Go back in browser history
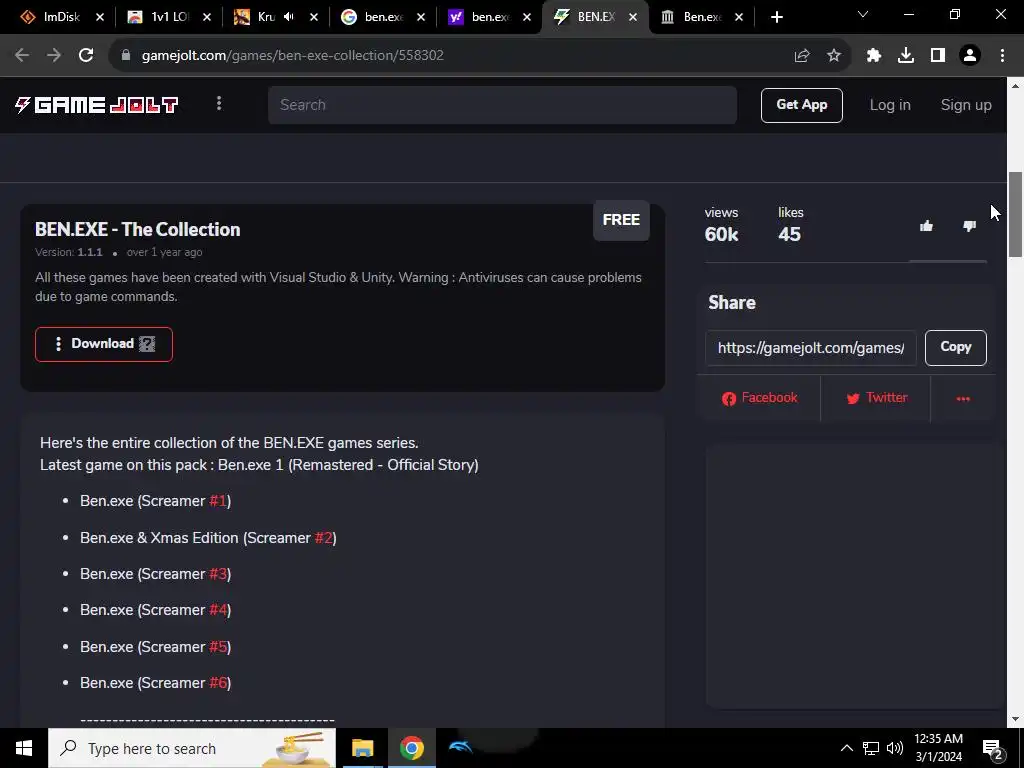The height and width of the screenshot is (768, 1024). 22,56
